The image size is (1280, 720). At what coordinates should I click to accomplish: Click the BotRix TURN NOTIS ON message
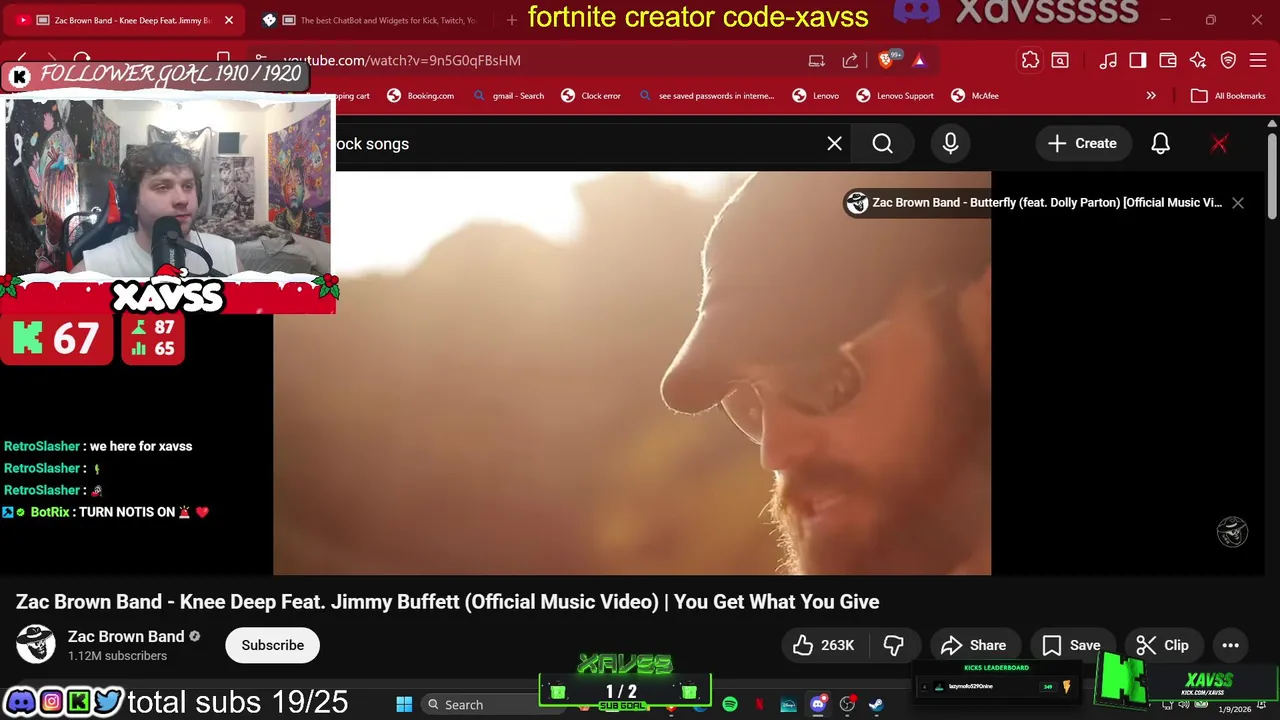[105, 512]
